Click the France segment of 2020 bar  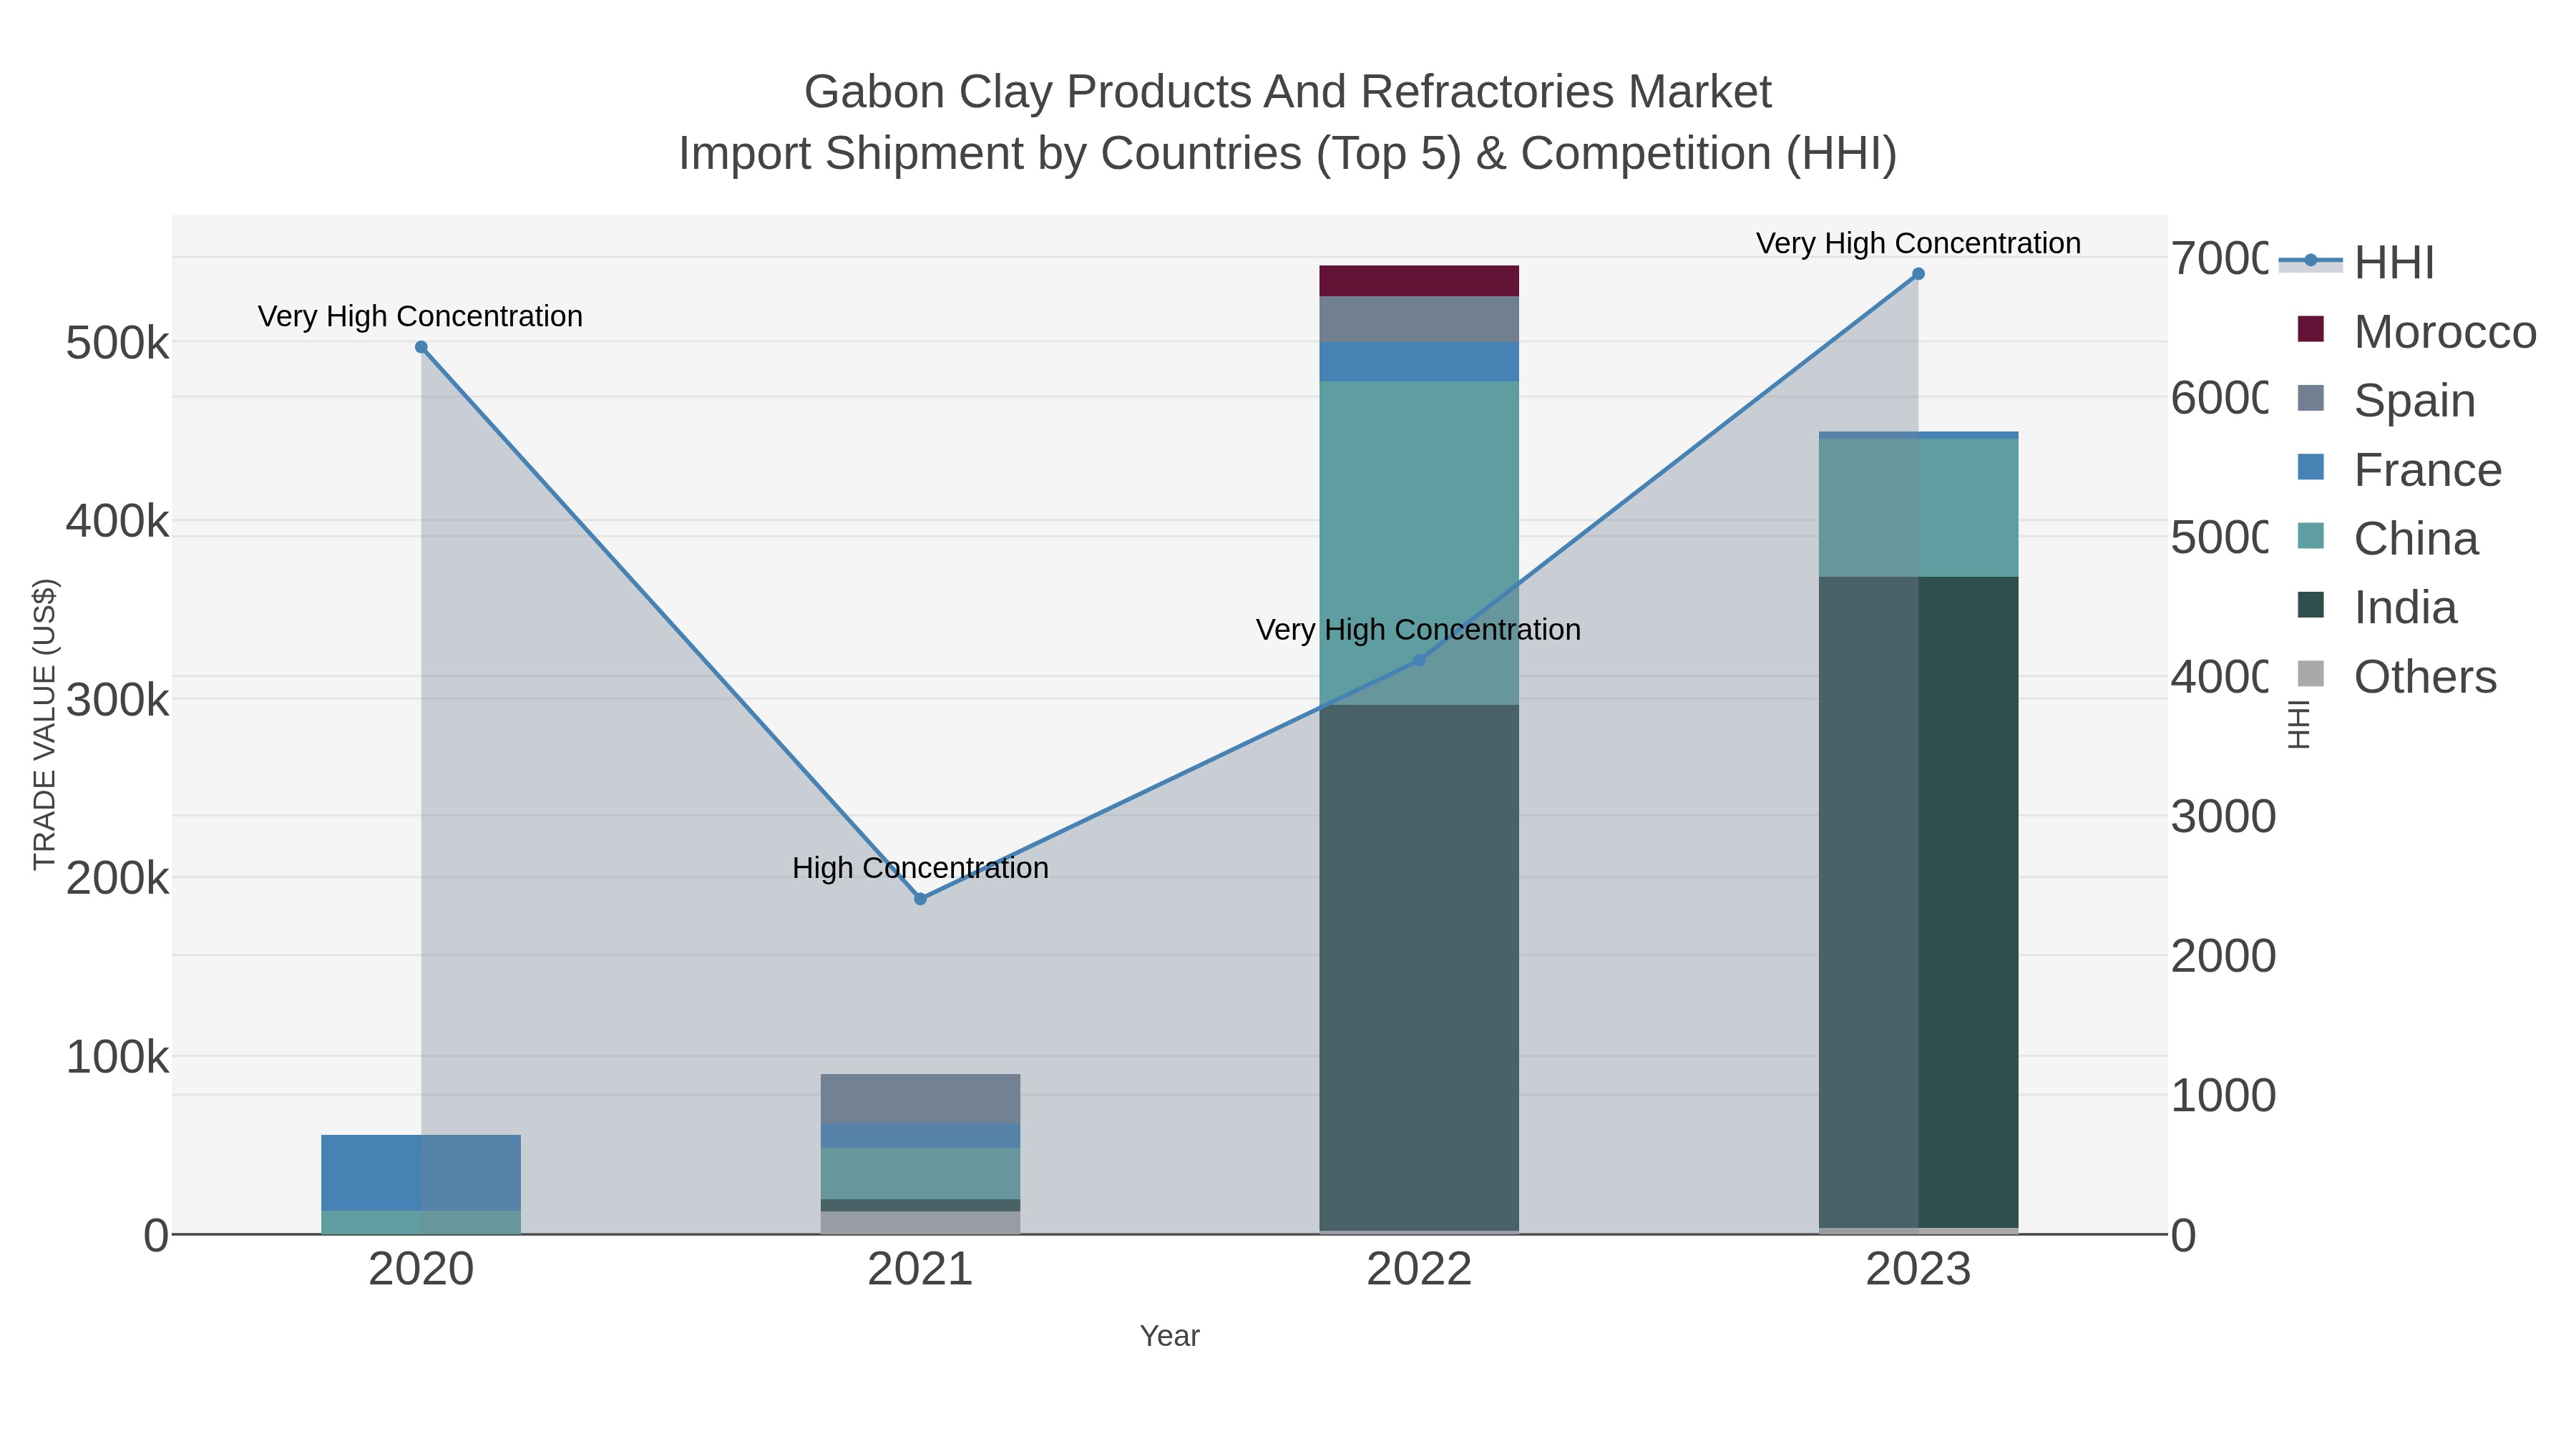point(421,1173)
